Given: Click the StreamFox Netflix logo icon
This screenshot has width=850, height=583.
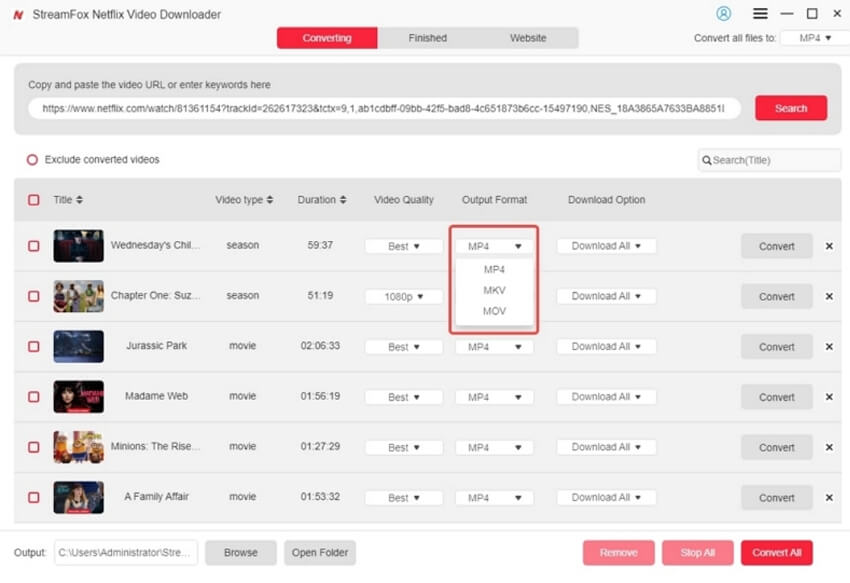Looking at the screenshot, I should click(x=18, y=15).
